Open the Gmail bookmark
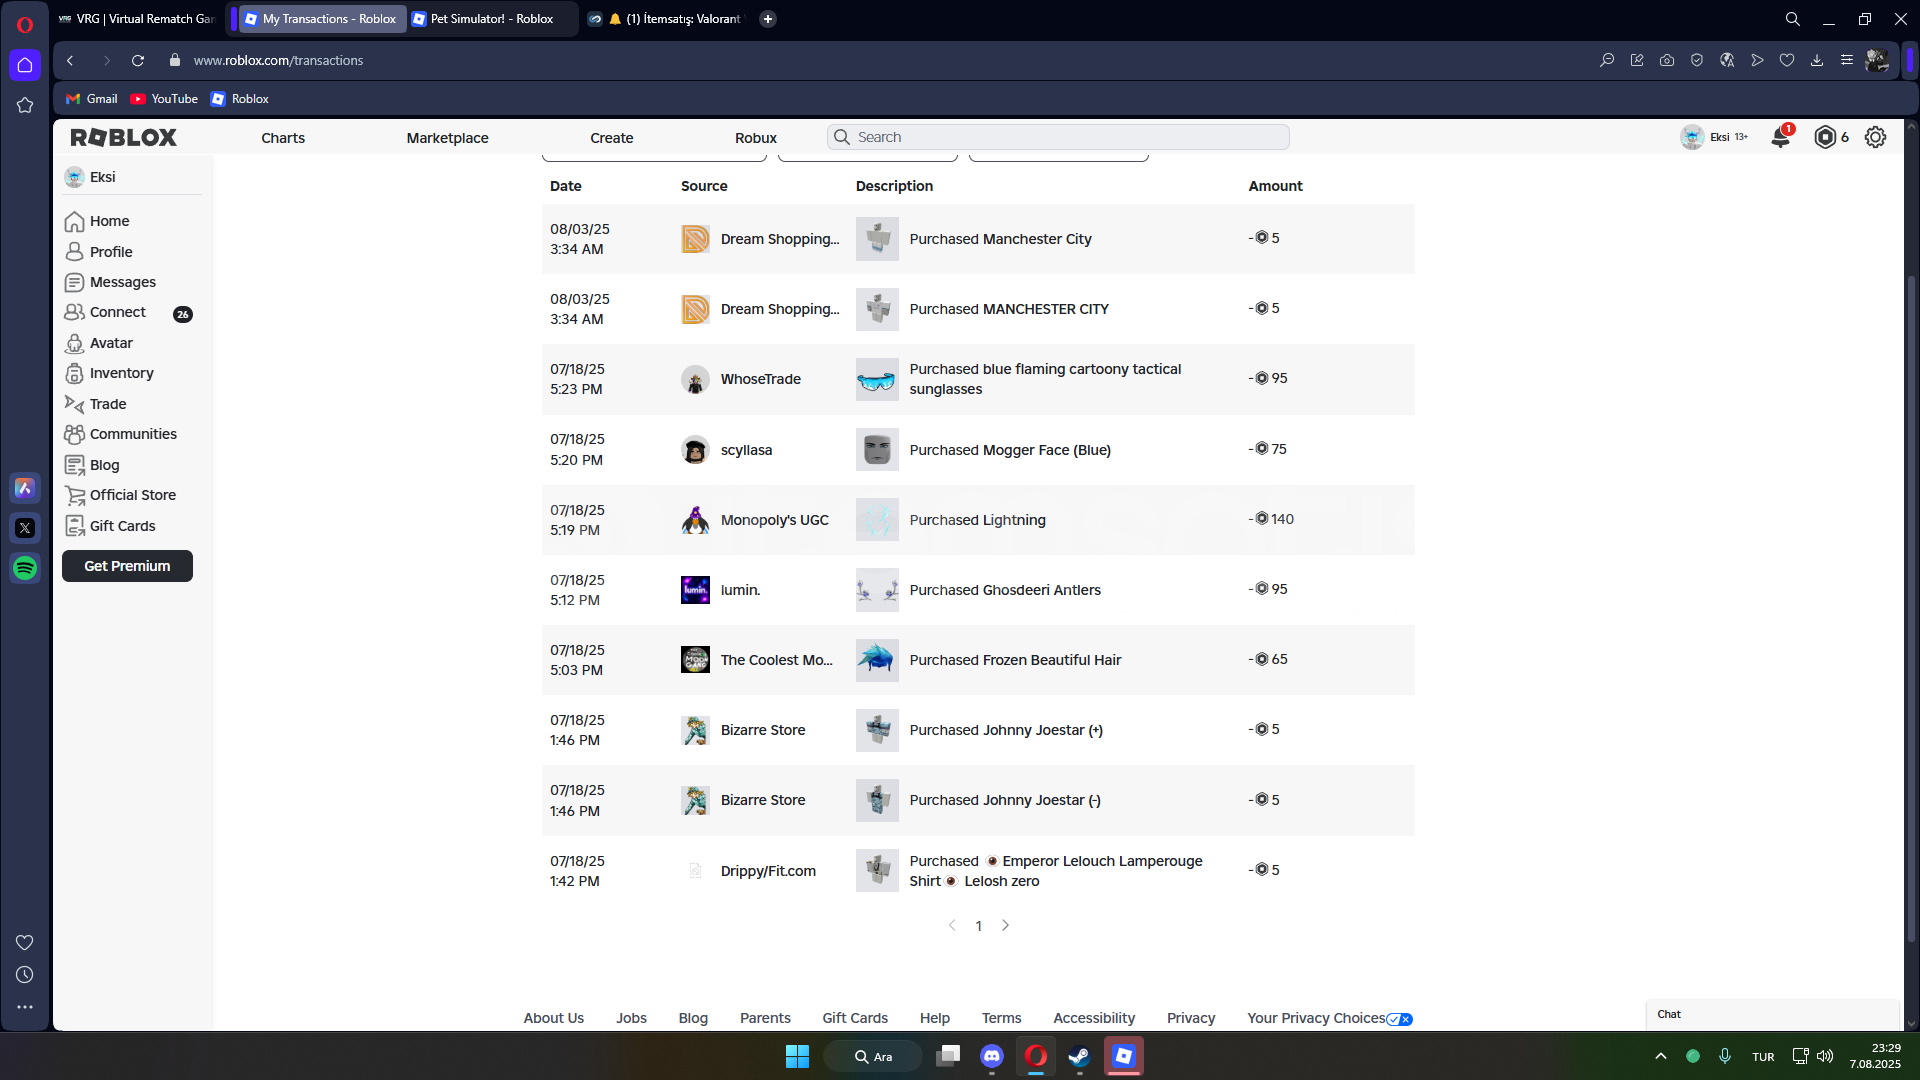Viewport: 1920px width, 1080px height. click(x=92, y=99)
